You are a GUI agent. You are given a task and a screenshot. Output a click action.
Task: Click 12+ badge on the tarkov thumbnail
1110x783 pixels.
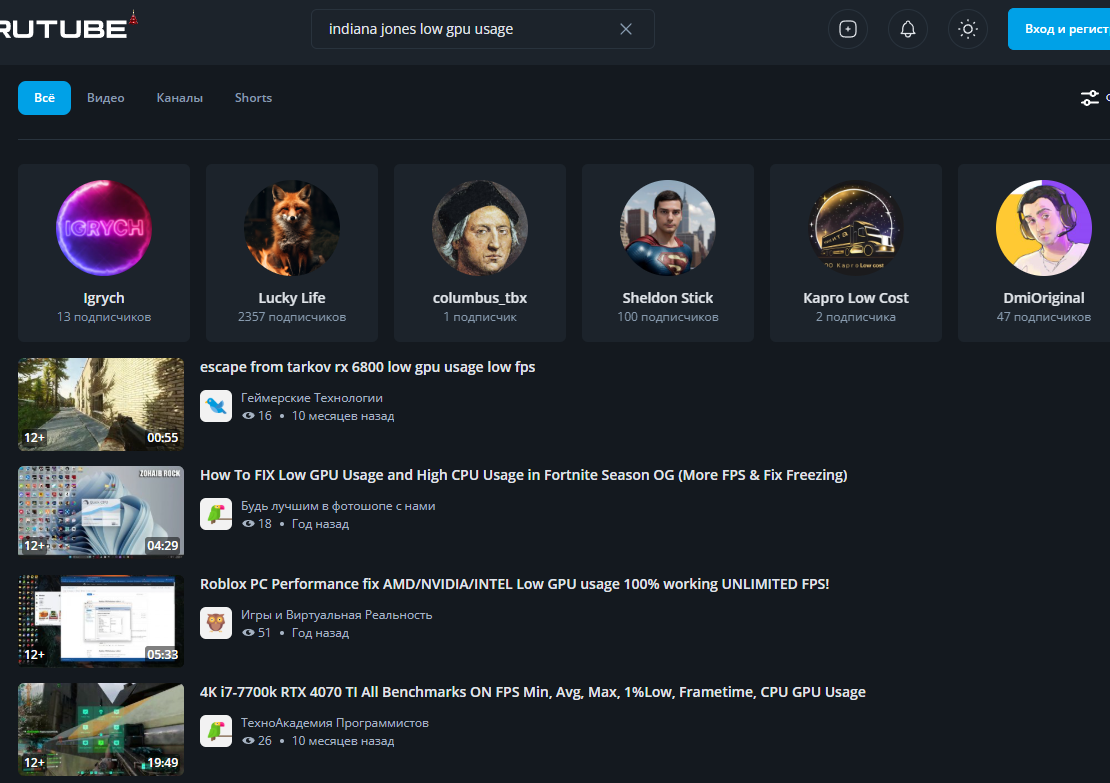tap(34, 438)
